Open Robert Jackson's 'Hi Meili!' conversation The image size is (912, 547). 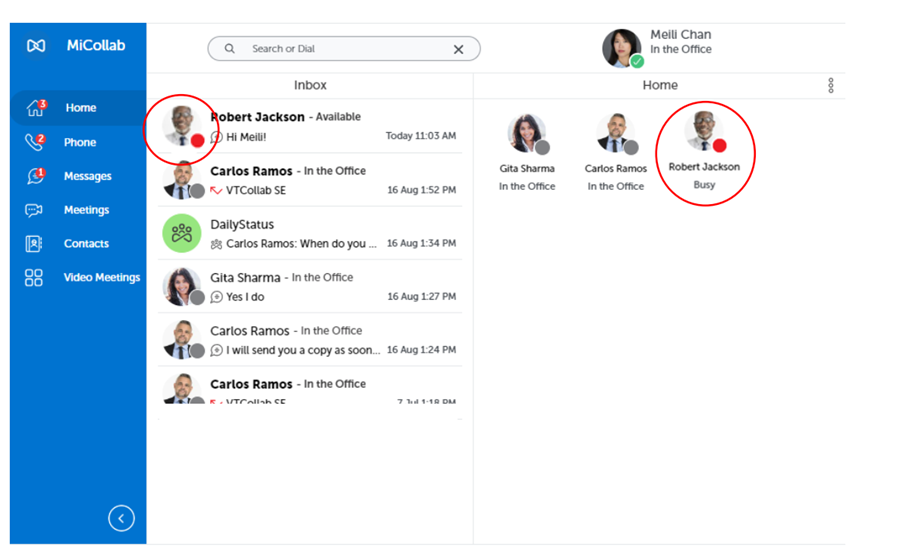coord(310,126)
